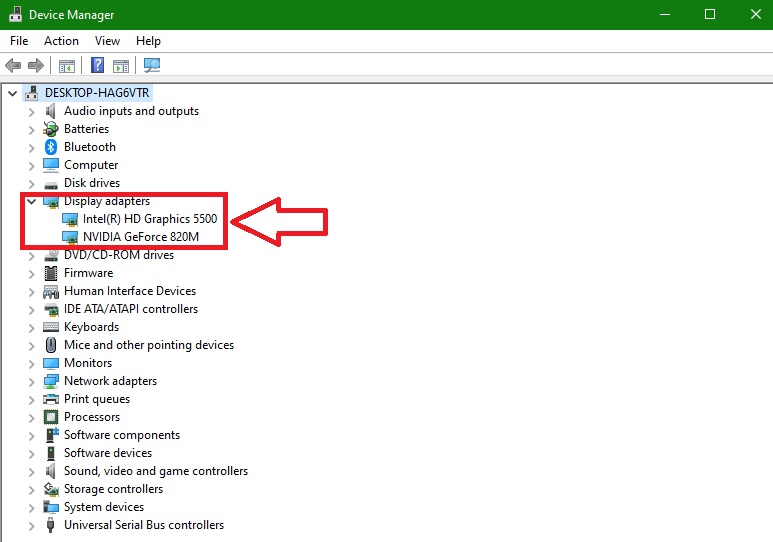Click the Network adapters icon
The width and height of the screenshot is (773, 542).
(51, 381)
